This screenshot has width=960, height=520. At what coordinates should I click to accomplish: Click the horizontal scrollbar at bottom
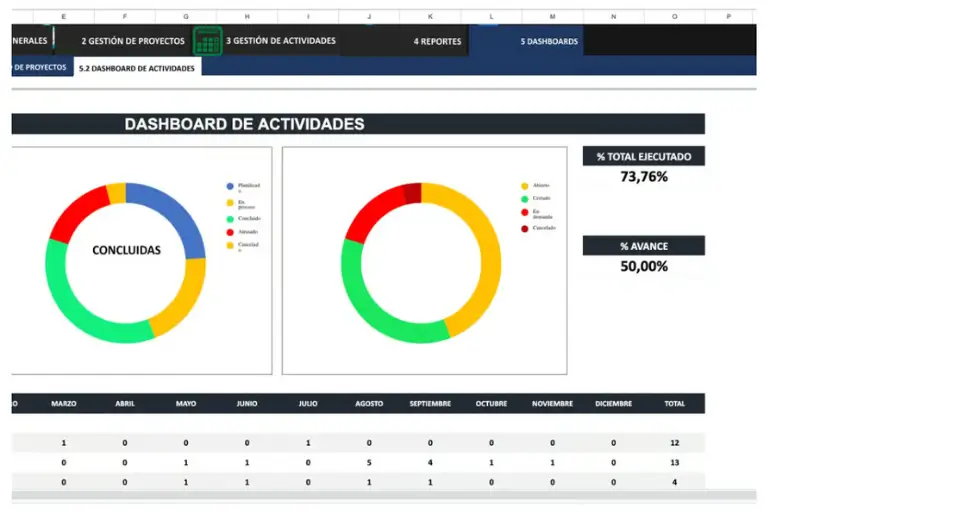380,495
